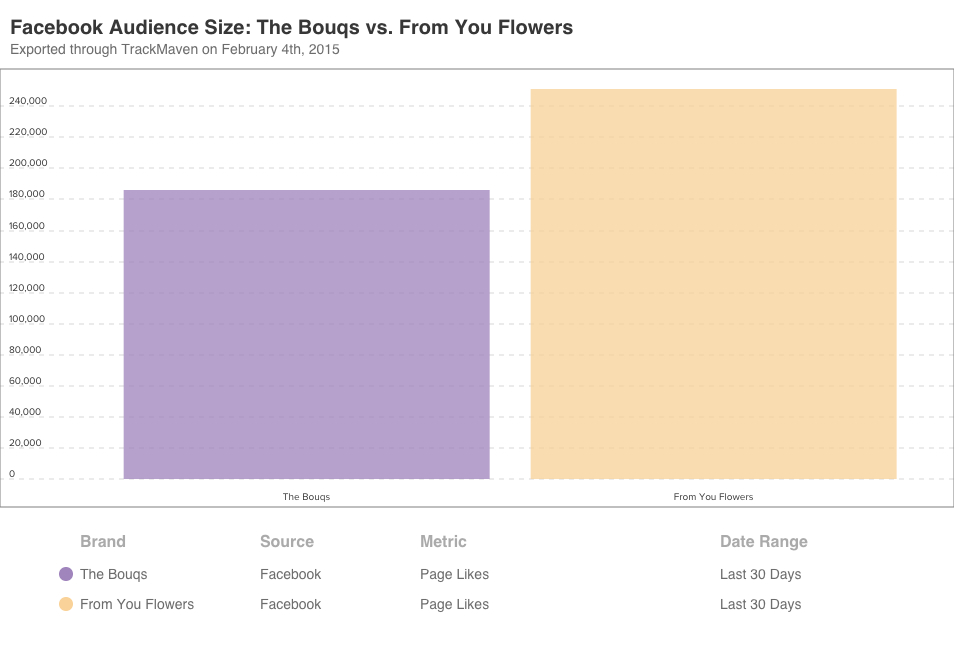Click the orange From You Flowers legend dot
The image size is (954, 664).
click(66, 604)
